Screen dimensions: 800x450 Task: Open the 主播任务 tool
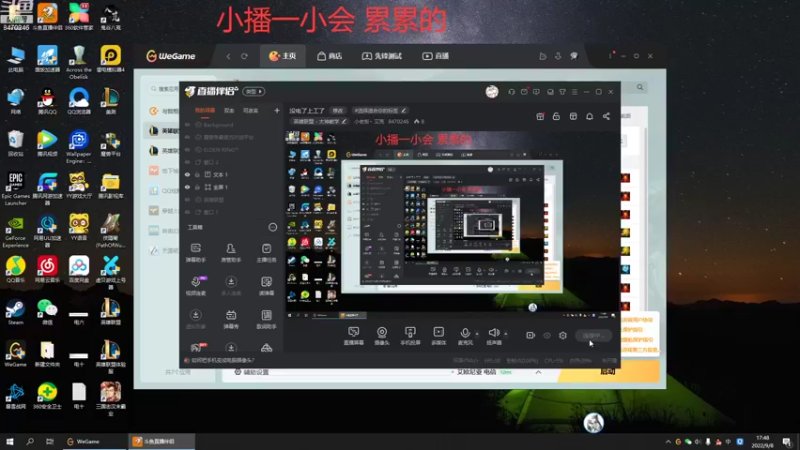(x=266, y=253)
